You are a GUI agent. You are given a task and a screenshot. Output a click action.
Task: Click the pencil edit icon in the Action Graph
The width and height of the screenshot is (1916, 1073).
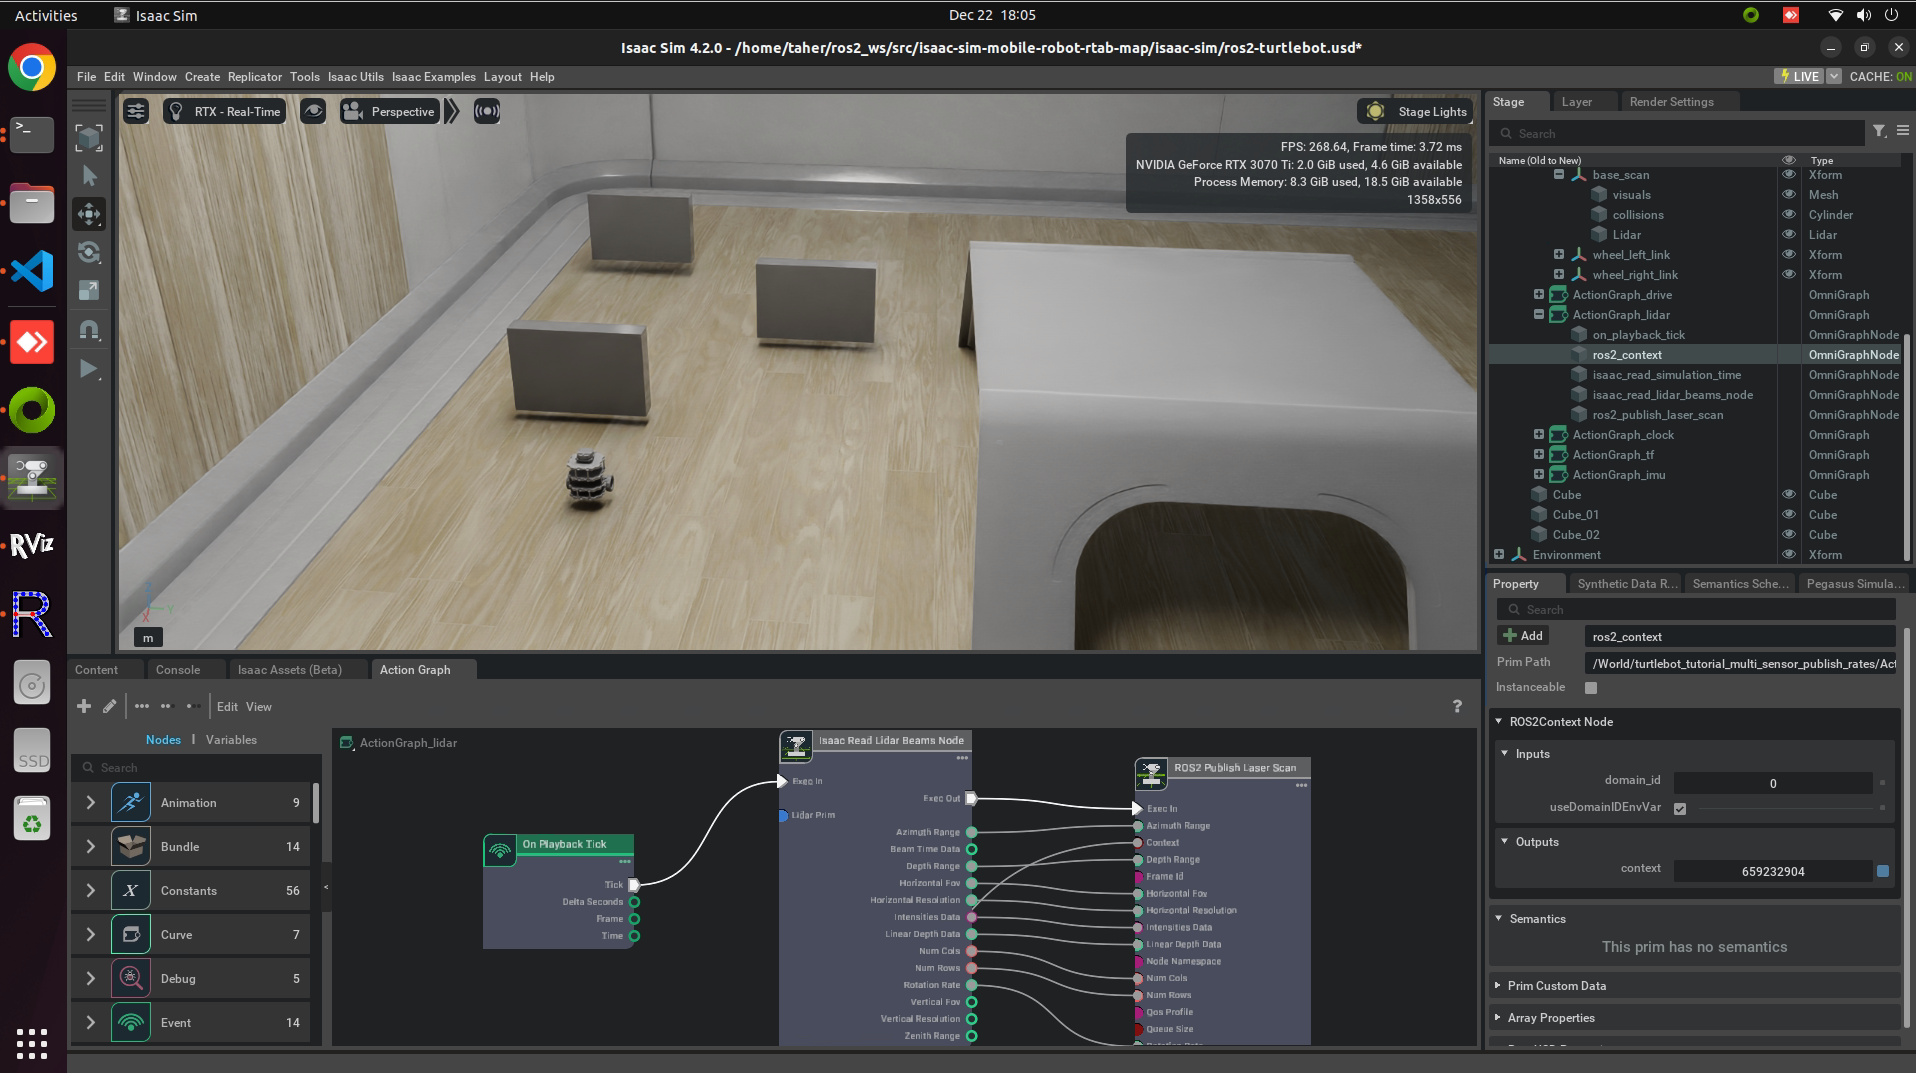tap(110, 706)
